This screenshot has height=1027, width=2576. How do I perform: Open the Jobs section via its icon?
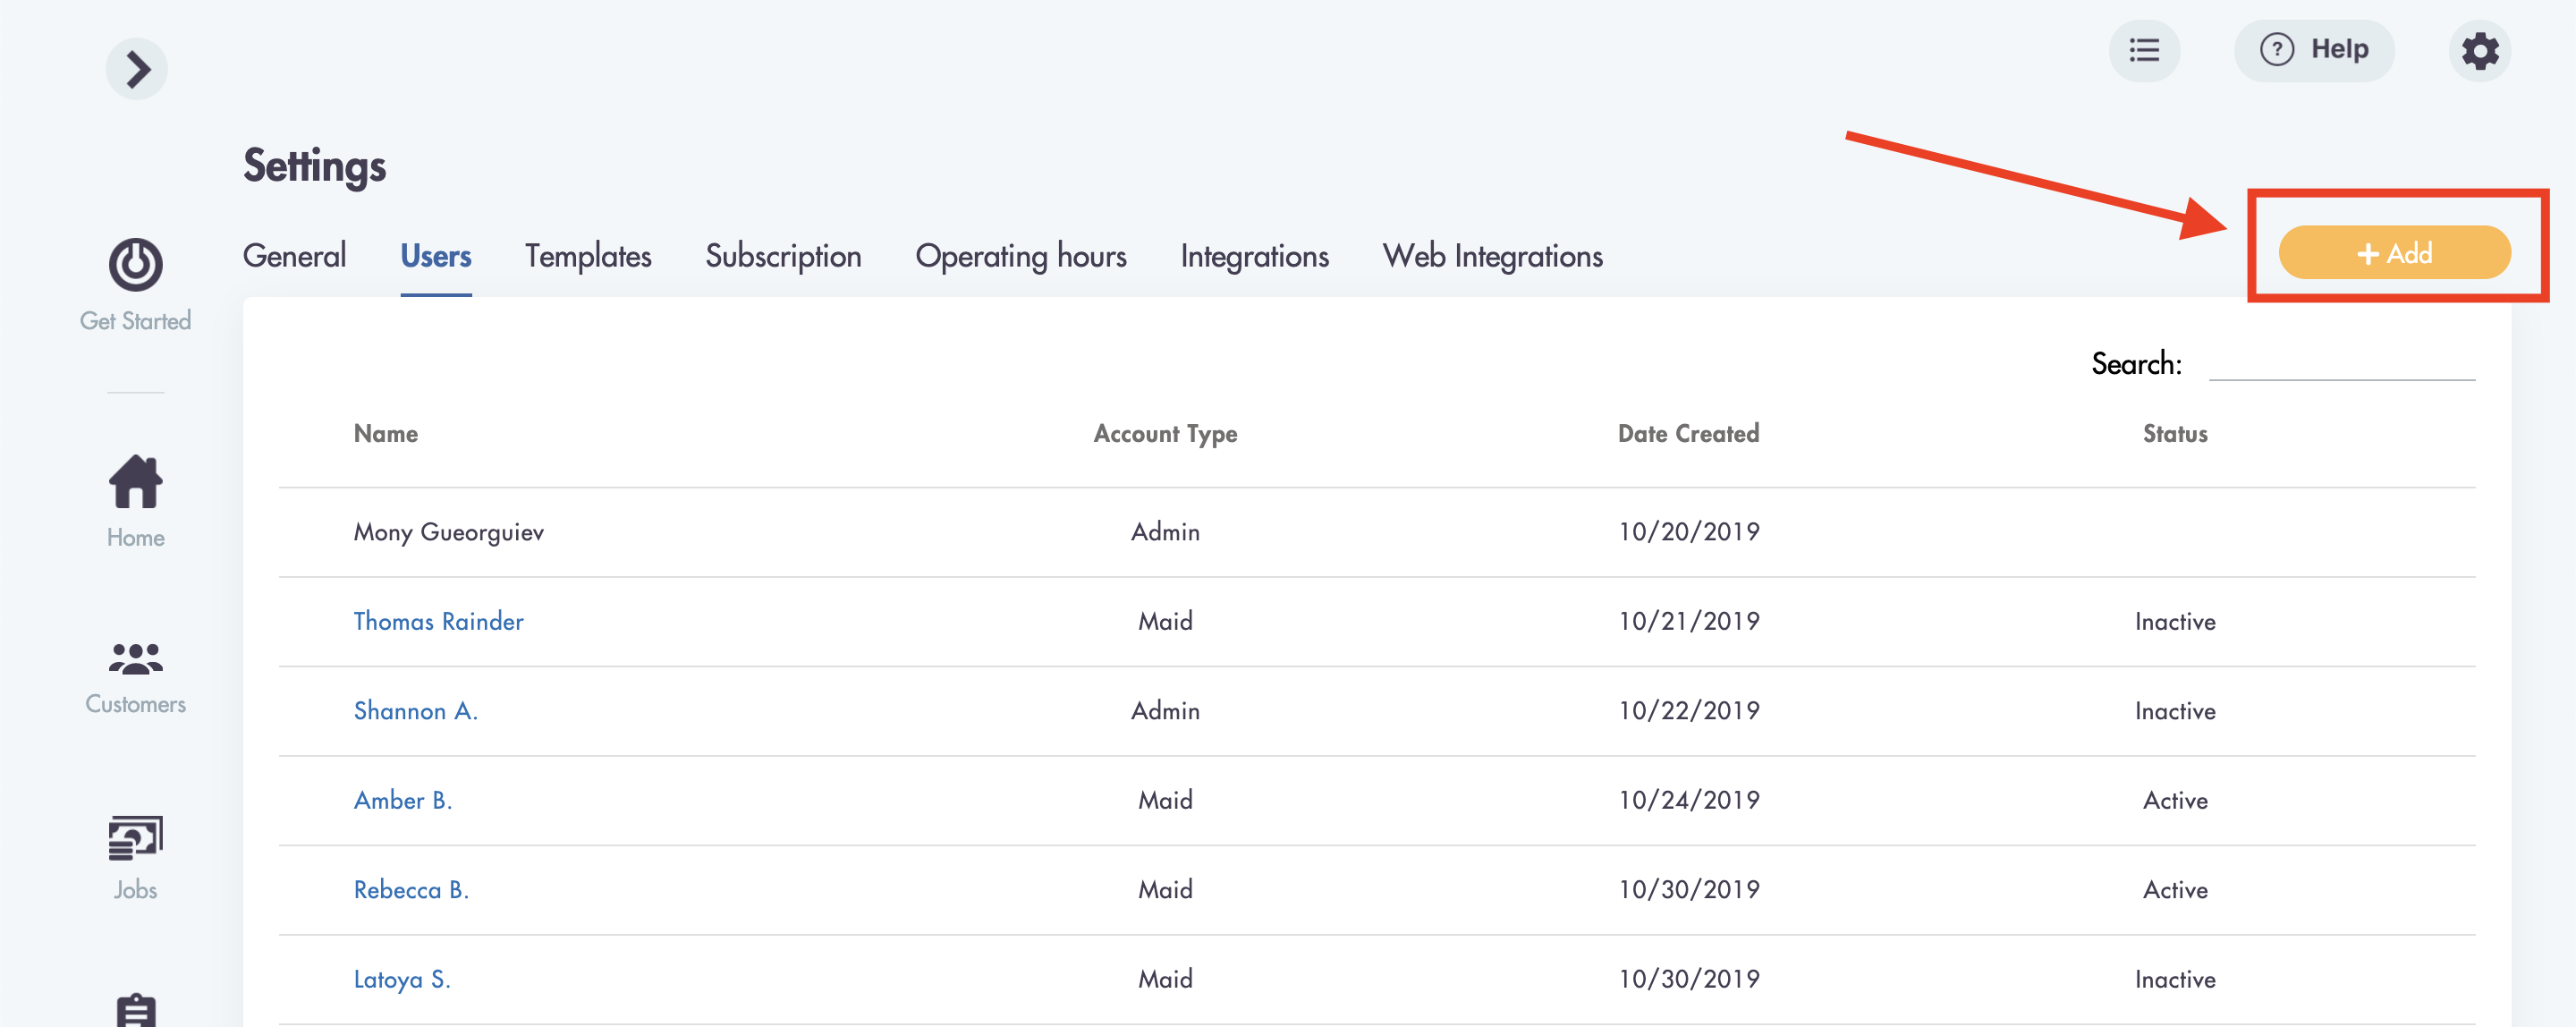coord(135,850)
